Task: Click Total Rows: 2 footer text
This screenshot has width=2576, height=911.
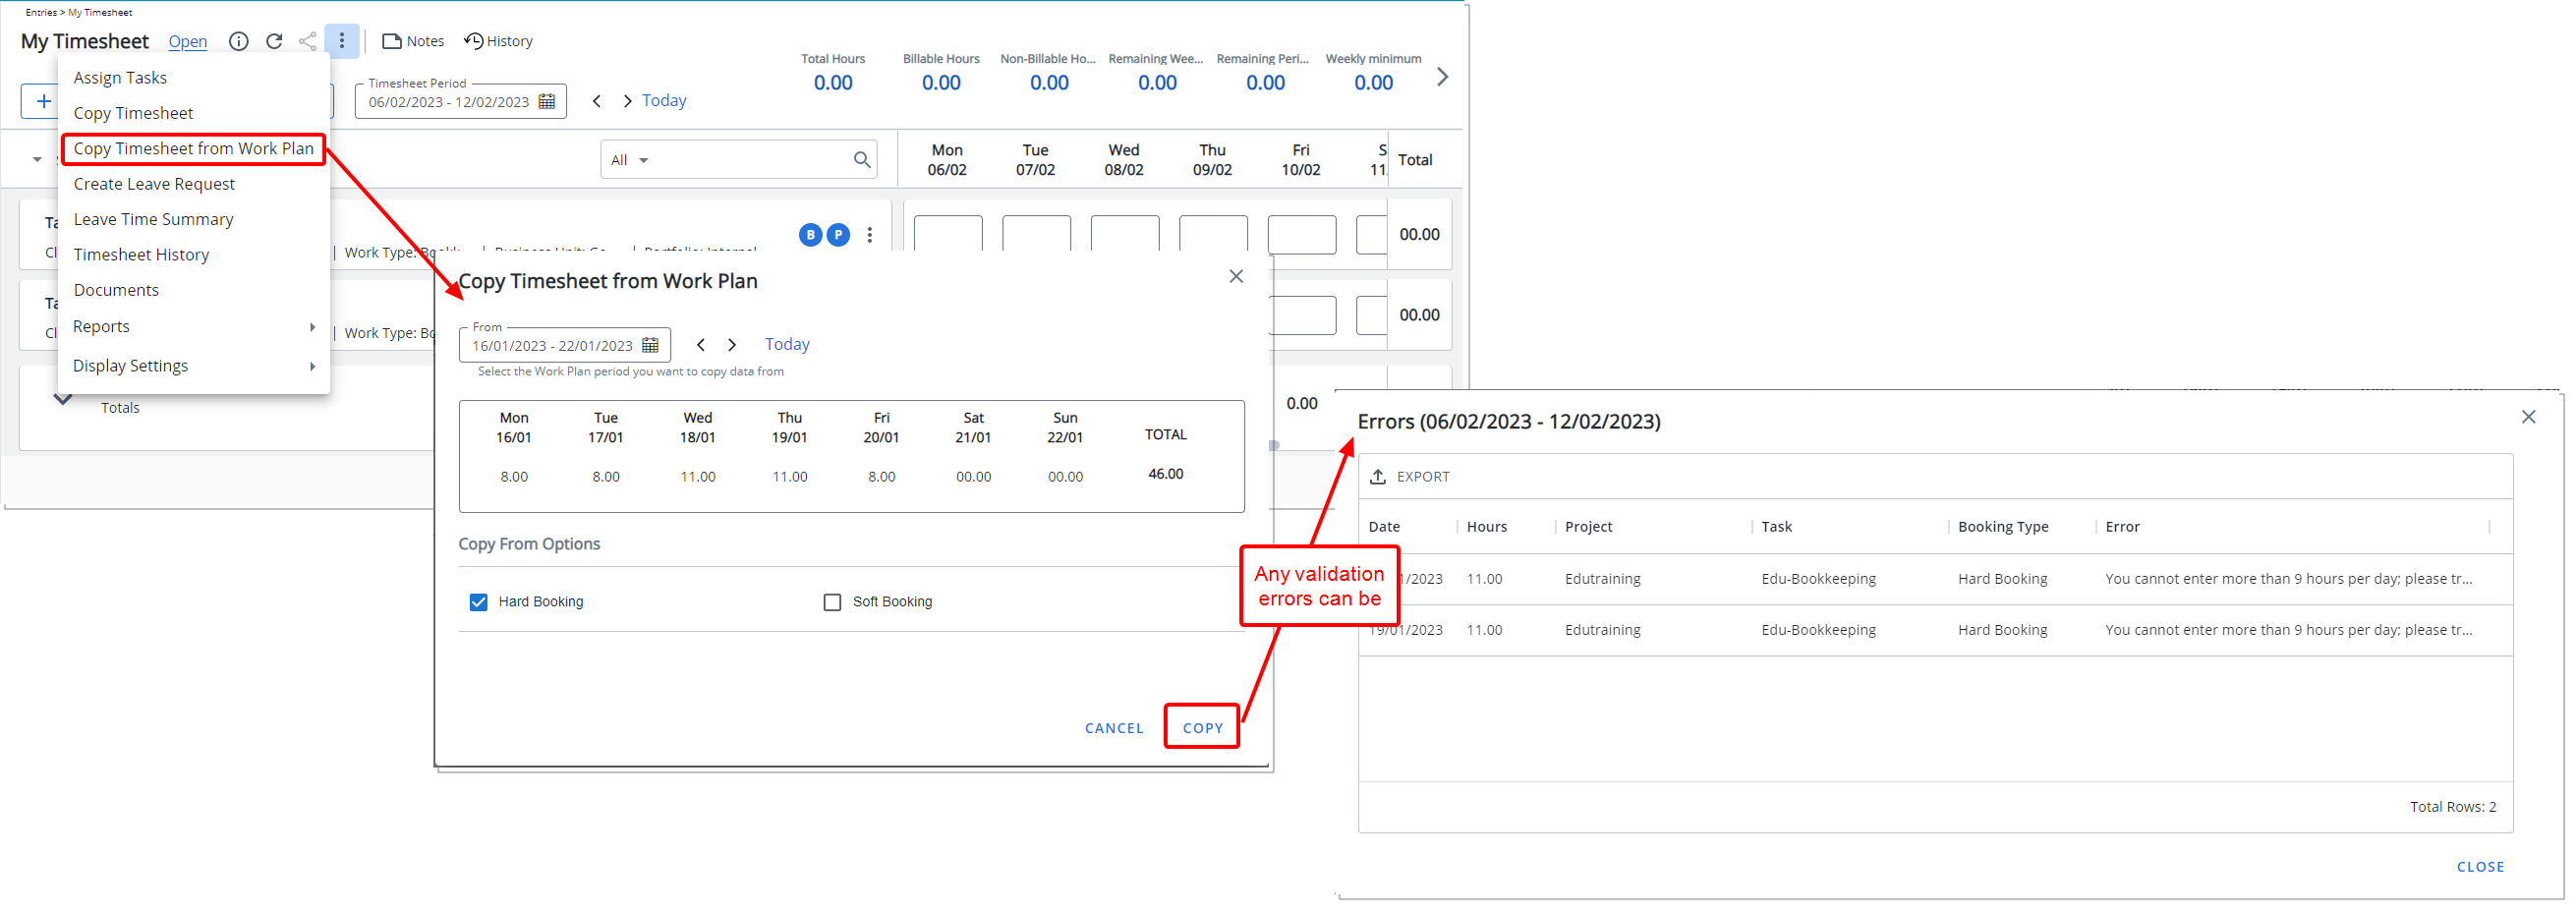Action: click(x=2452, y=807)
